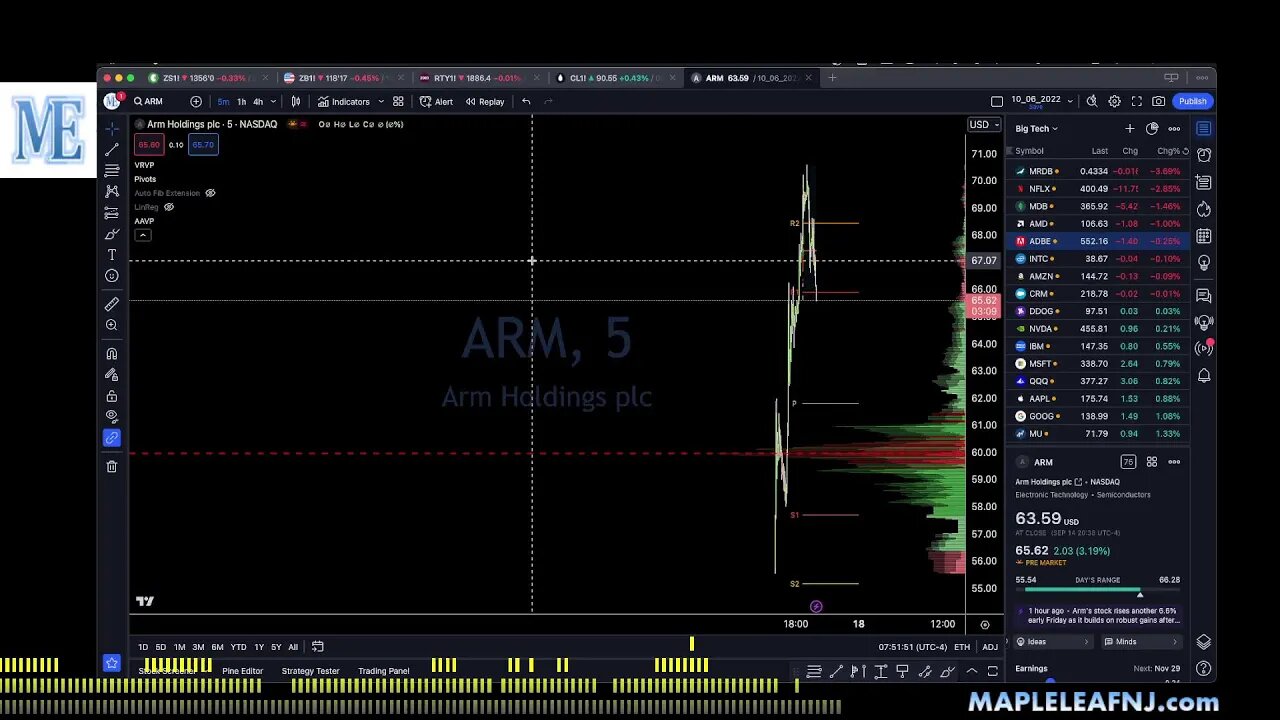Open the Indicators button
The height and width of the screenshot is (720, 1280).
click(x=344, y=101)
